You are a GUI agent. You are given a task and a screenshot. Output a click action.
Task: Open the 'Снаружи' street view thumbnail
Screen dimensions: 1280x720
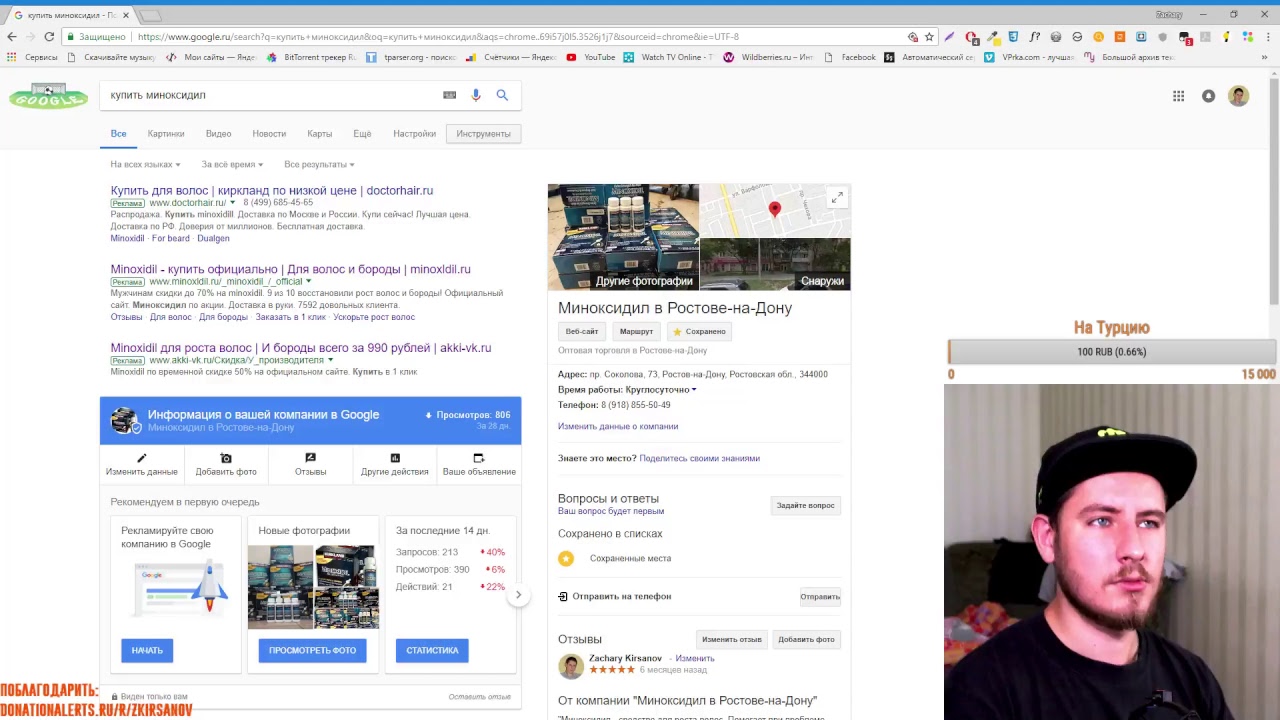pyautogui.click(x=775, y=264)
